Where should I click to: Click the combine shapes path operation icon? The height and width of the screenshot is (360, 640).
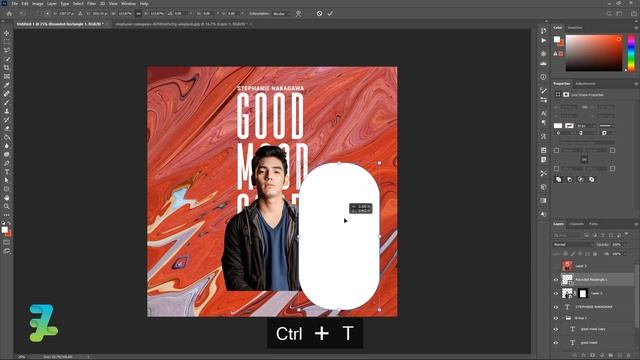[x=559, y=179]
